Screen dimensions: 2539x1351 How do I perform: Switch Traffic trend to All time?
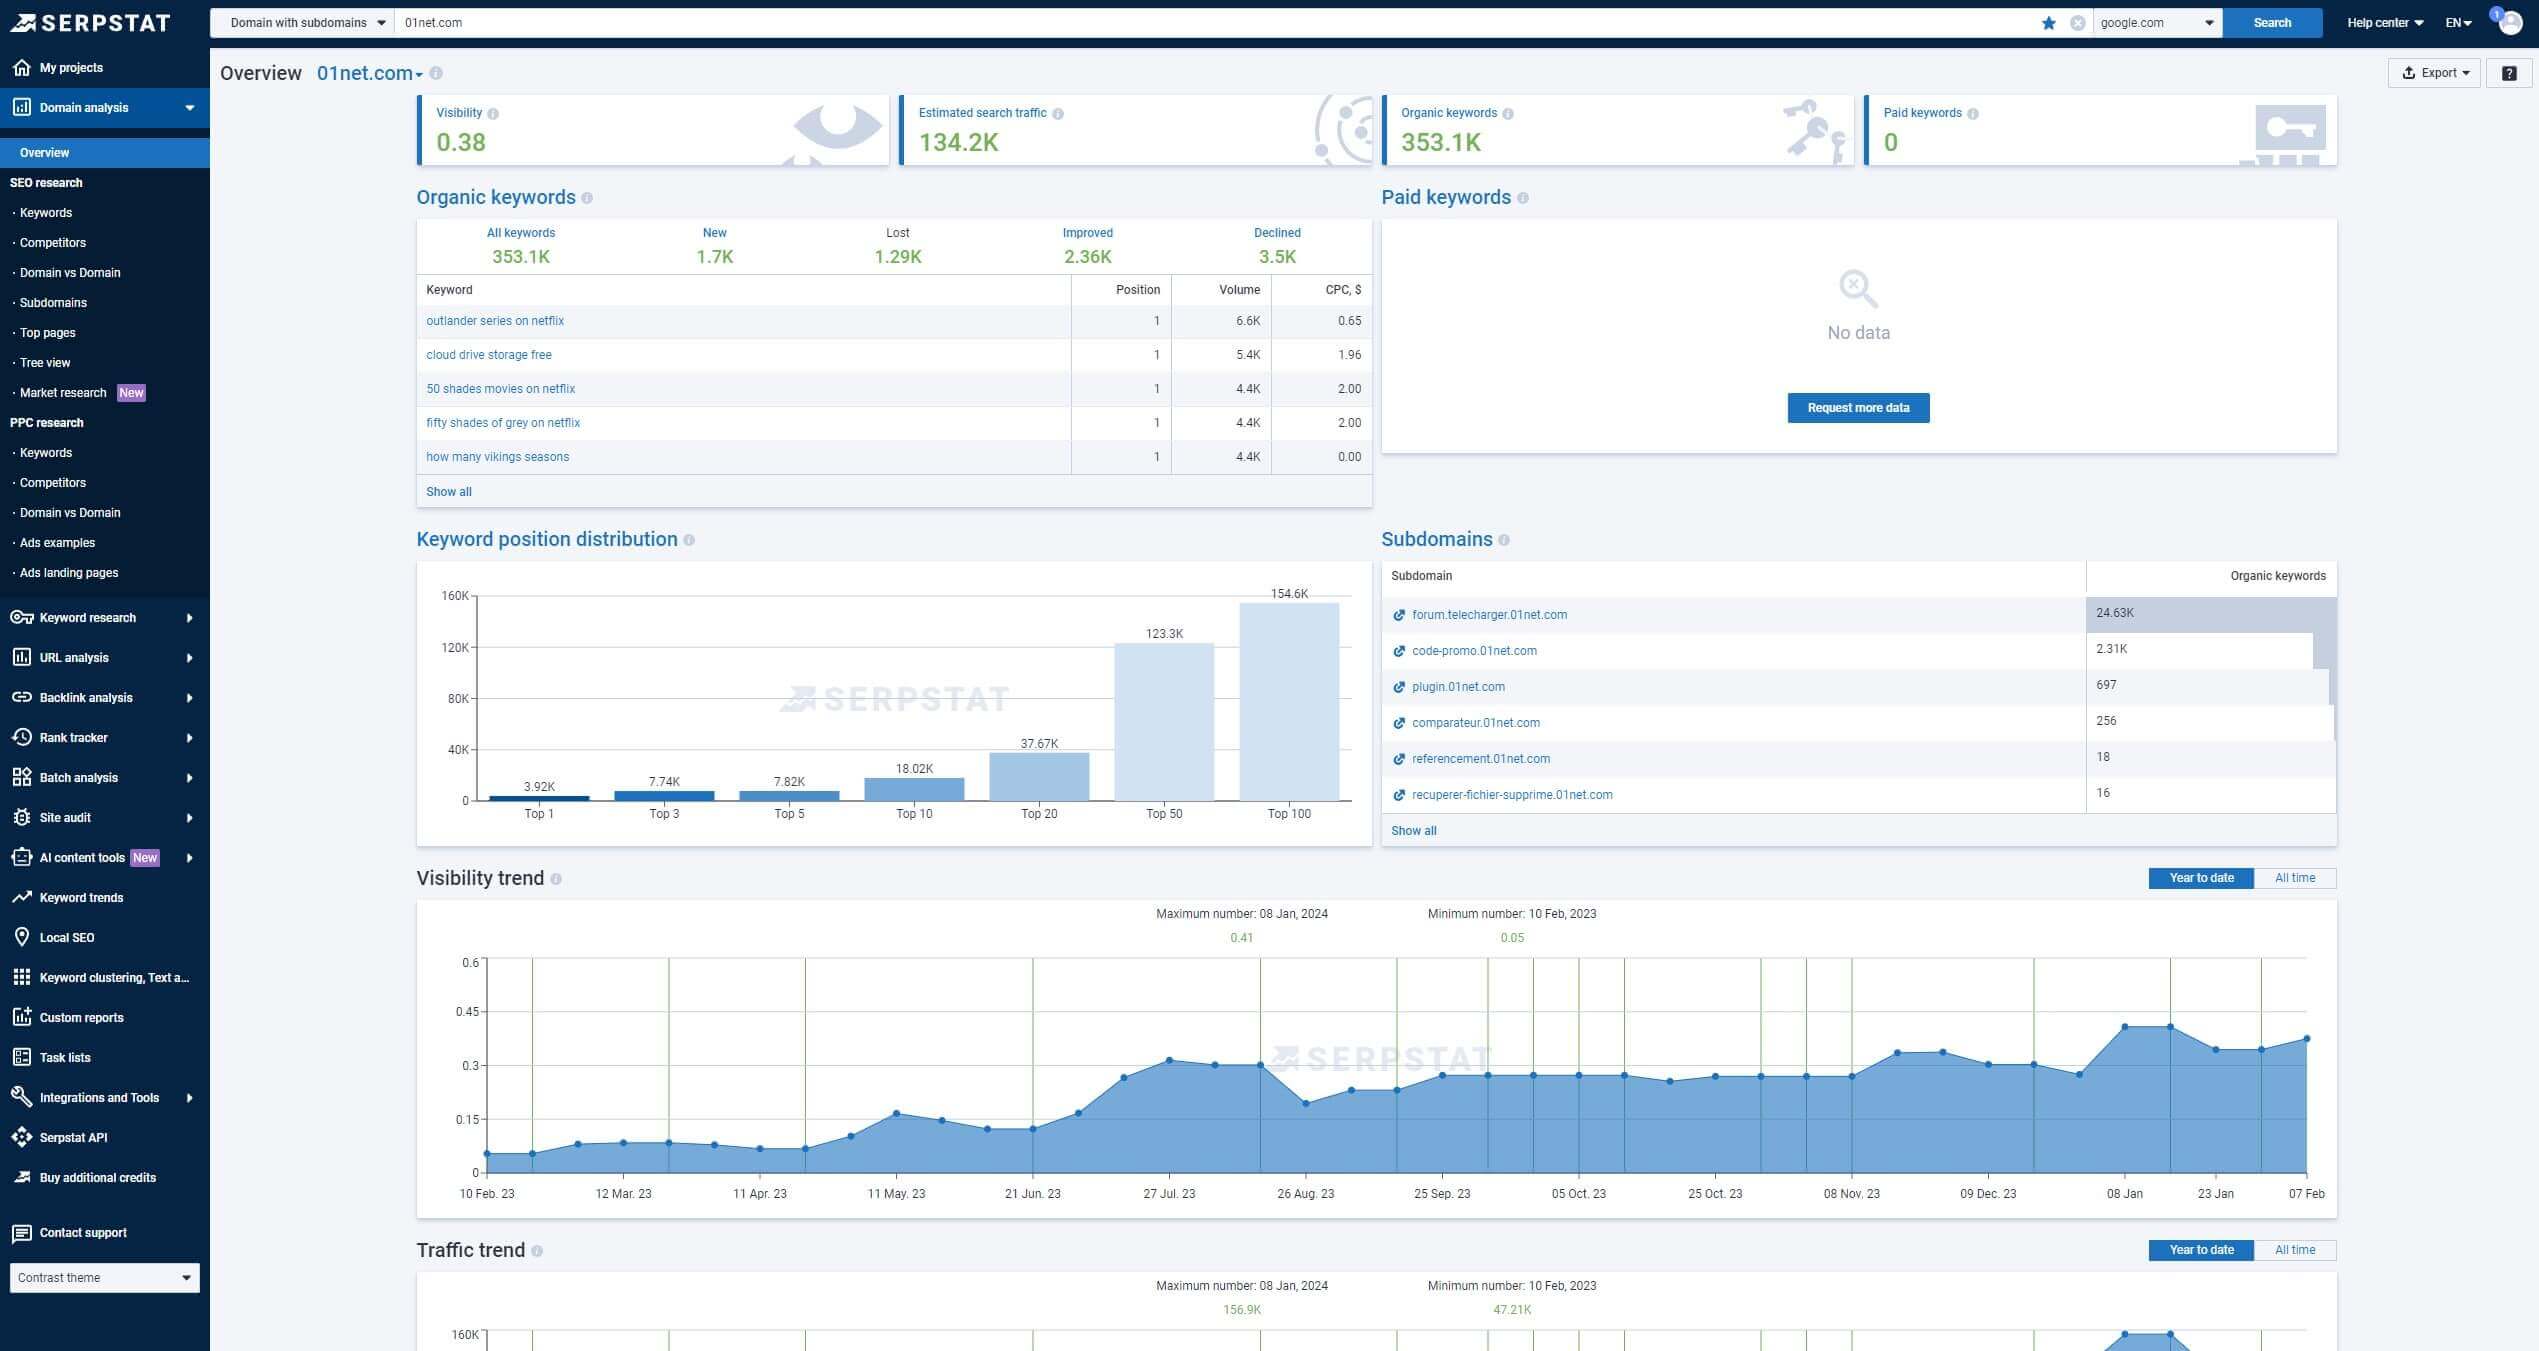pyautogui.click(x=2295, y=1250)
